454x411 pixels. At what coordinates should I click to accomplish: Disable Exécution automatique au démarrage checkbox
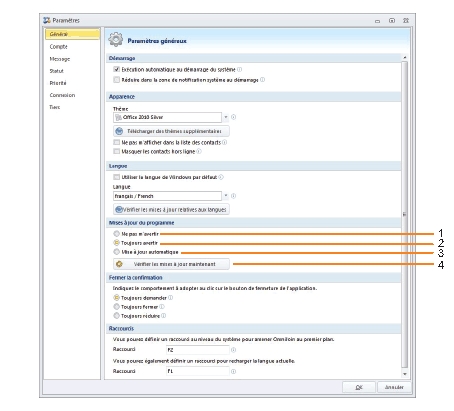tap(116, 69)
